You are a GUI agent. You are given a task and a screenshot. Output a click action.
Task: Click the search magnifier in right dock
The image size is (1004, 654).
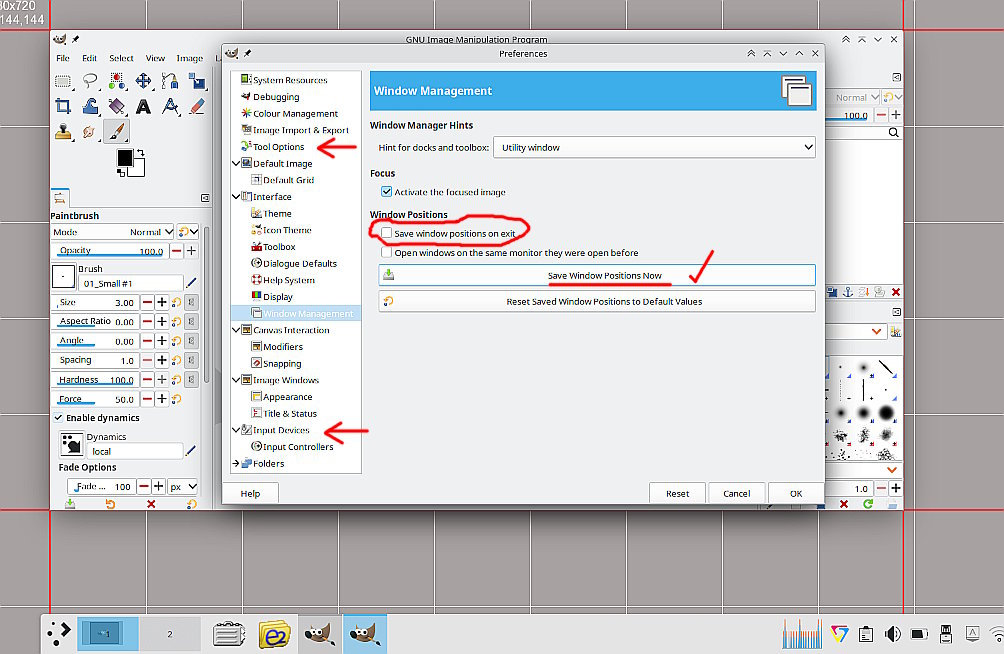pyautogui.click(x=893, y=133)
